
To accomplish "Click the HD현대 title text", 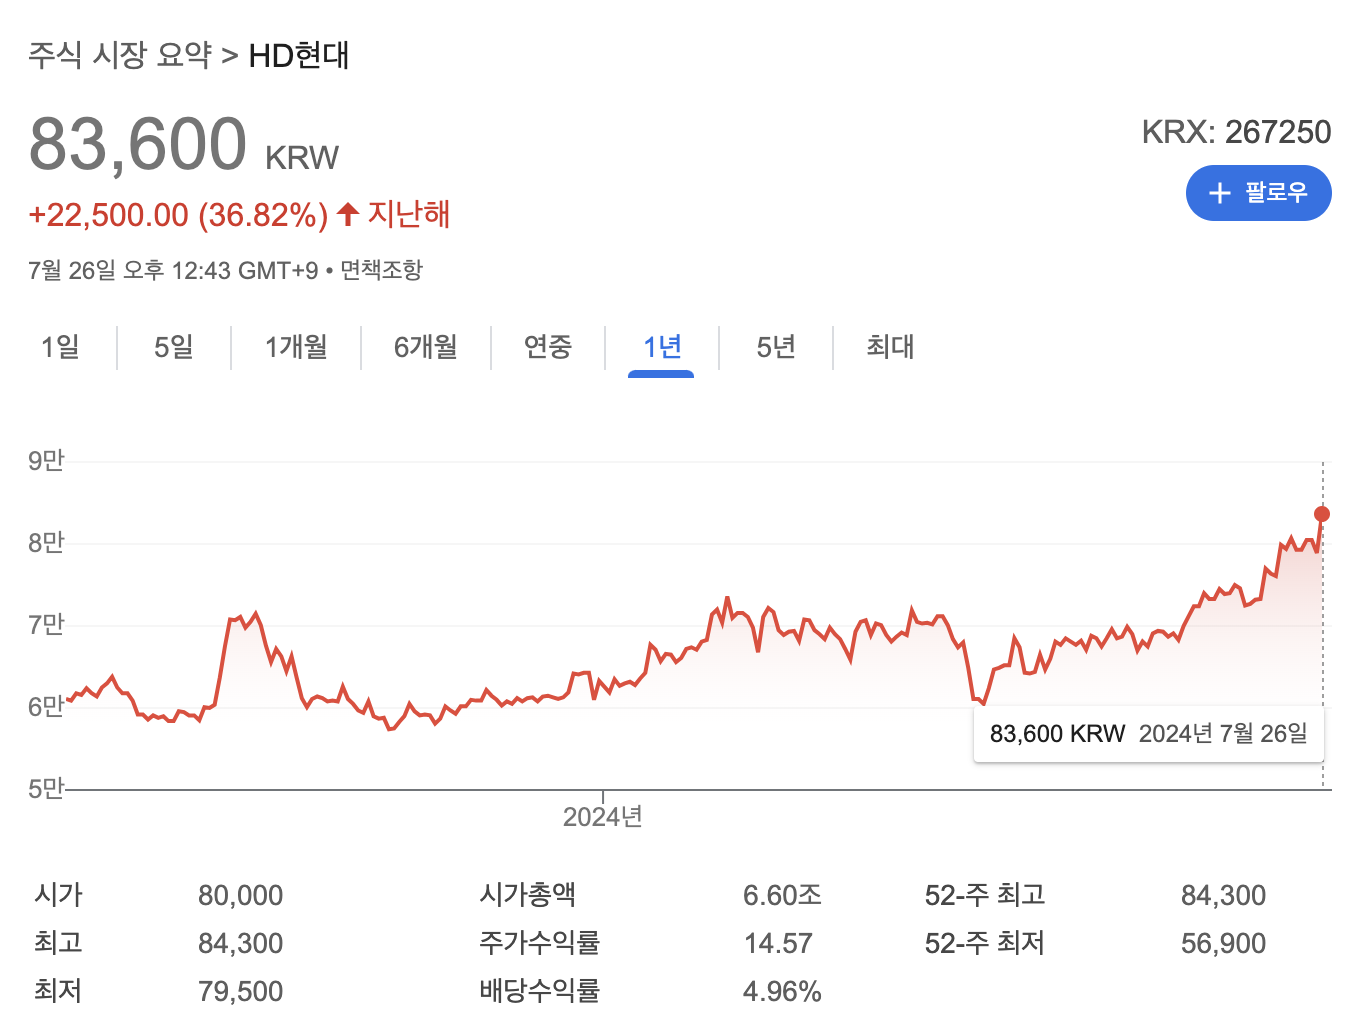I will [x=299, y=55].
